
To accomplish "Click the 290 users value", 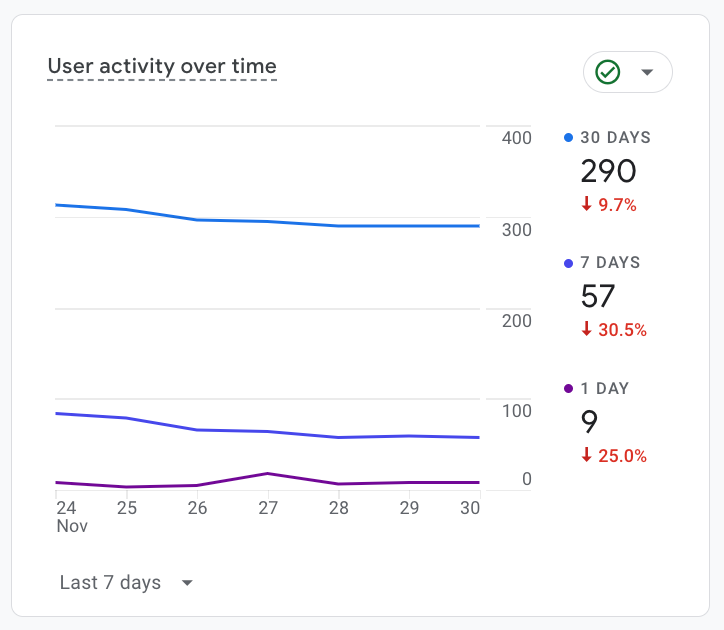I will [608, 171].
